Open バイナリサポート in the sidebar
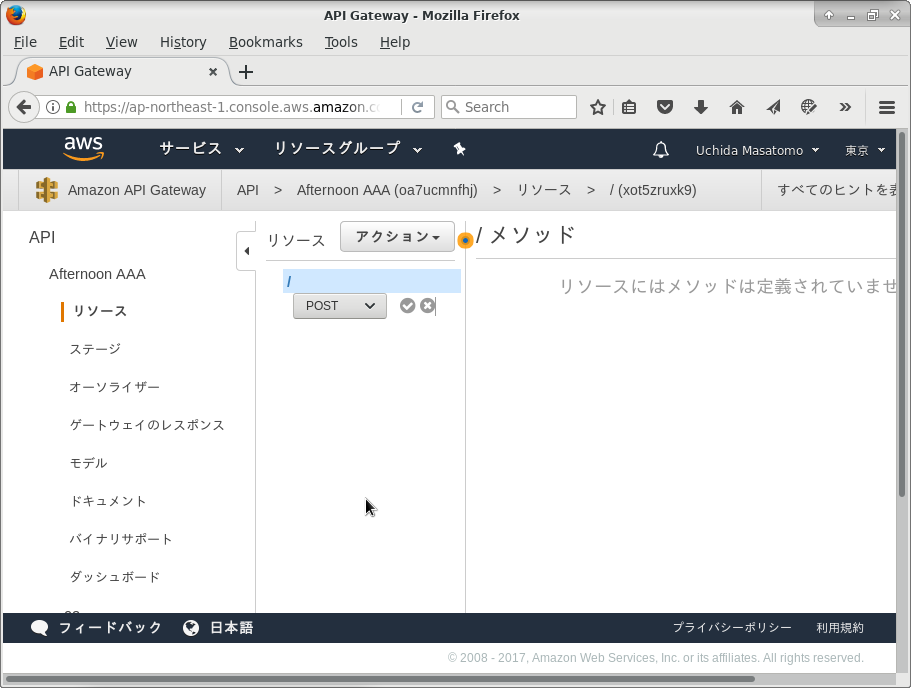 [x=121, y=539]
